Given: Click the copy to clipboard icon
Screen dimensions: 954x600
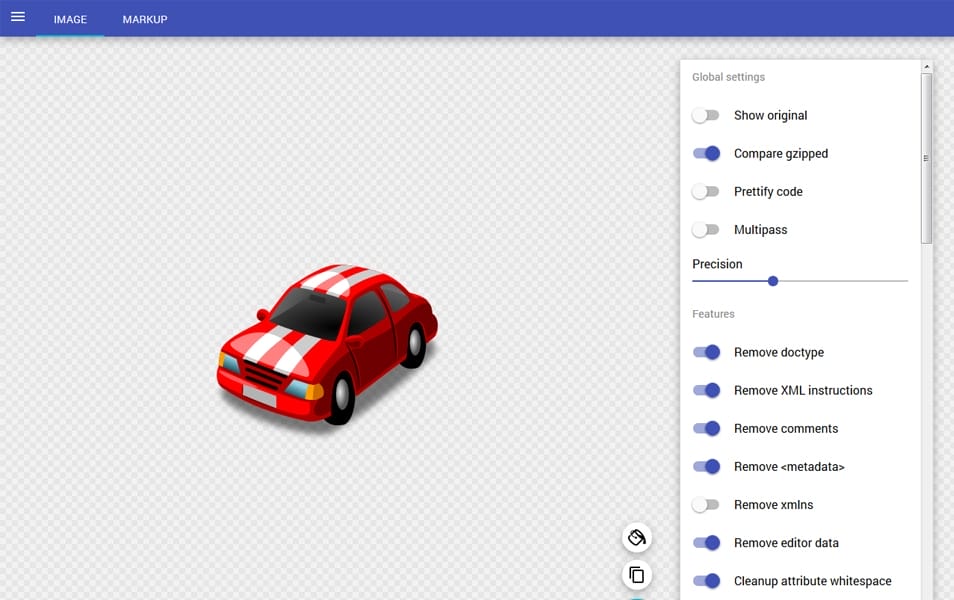Looking at the screenshot, I should tap(636, 575).
